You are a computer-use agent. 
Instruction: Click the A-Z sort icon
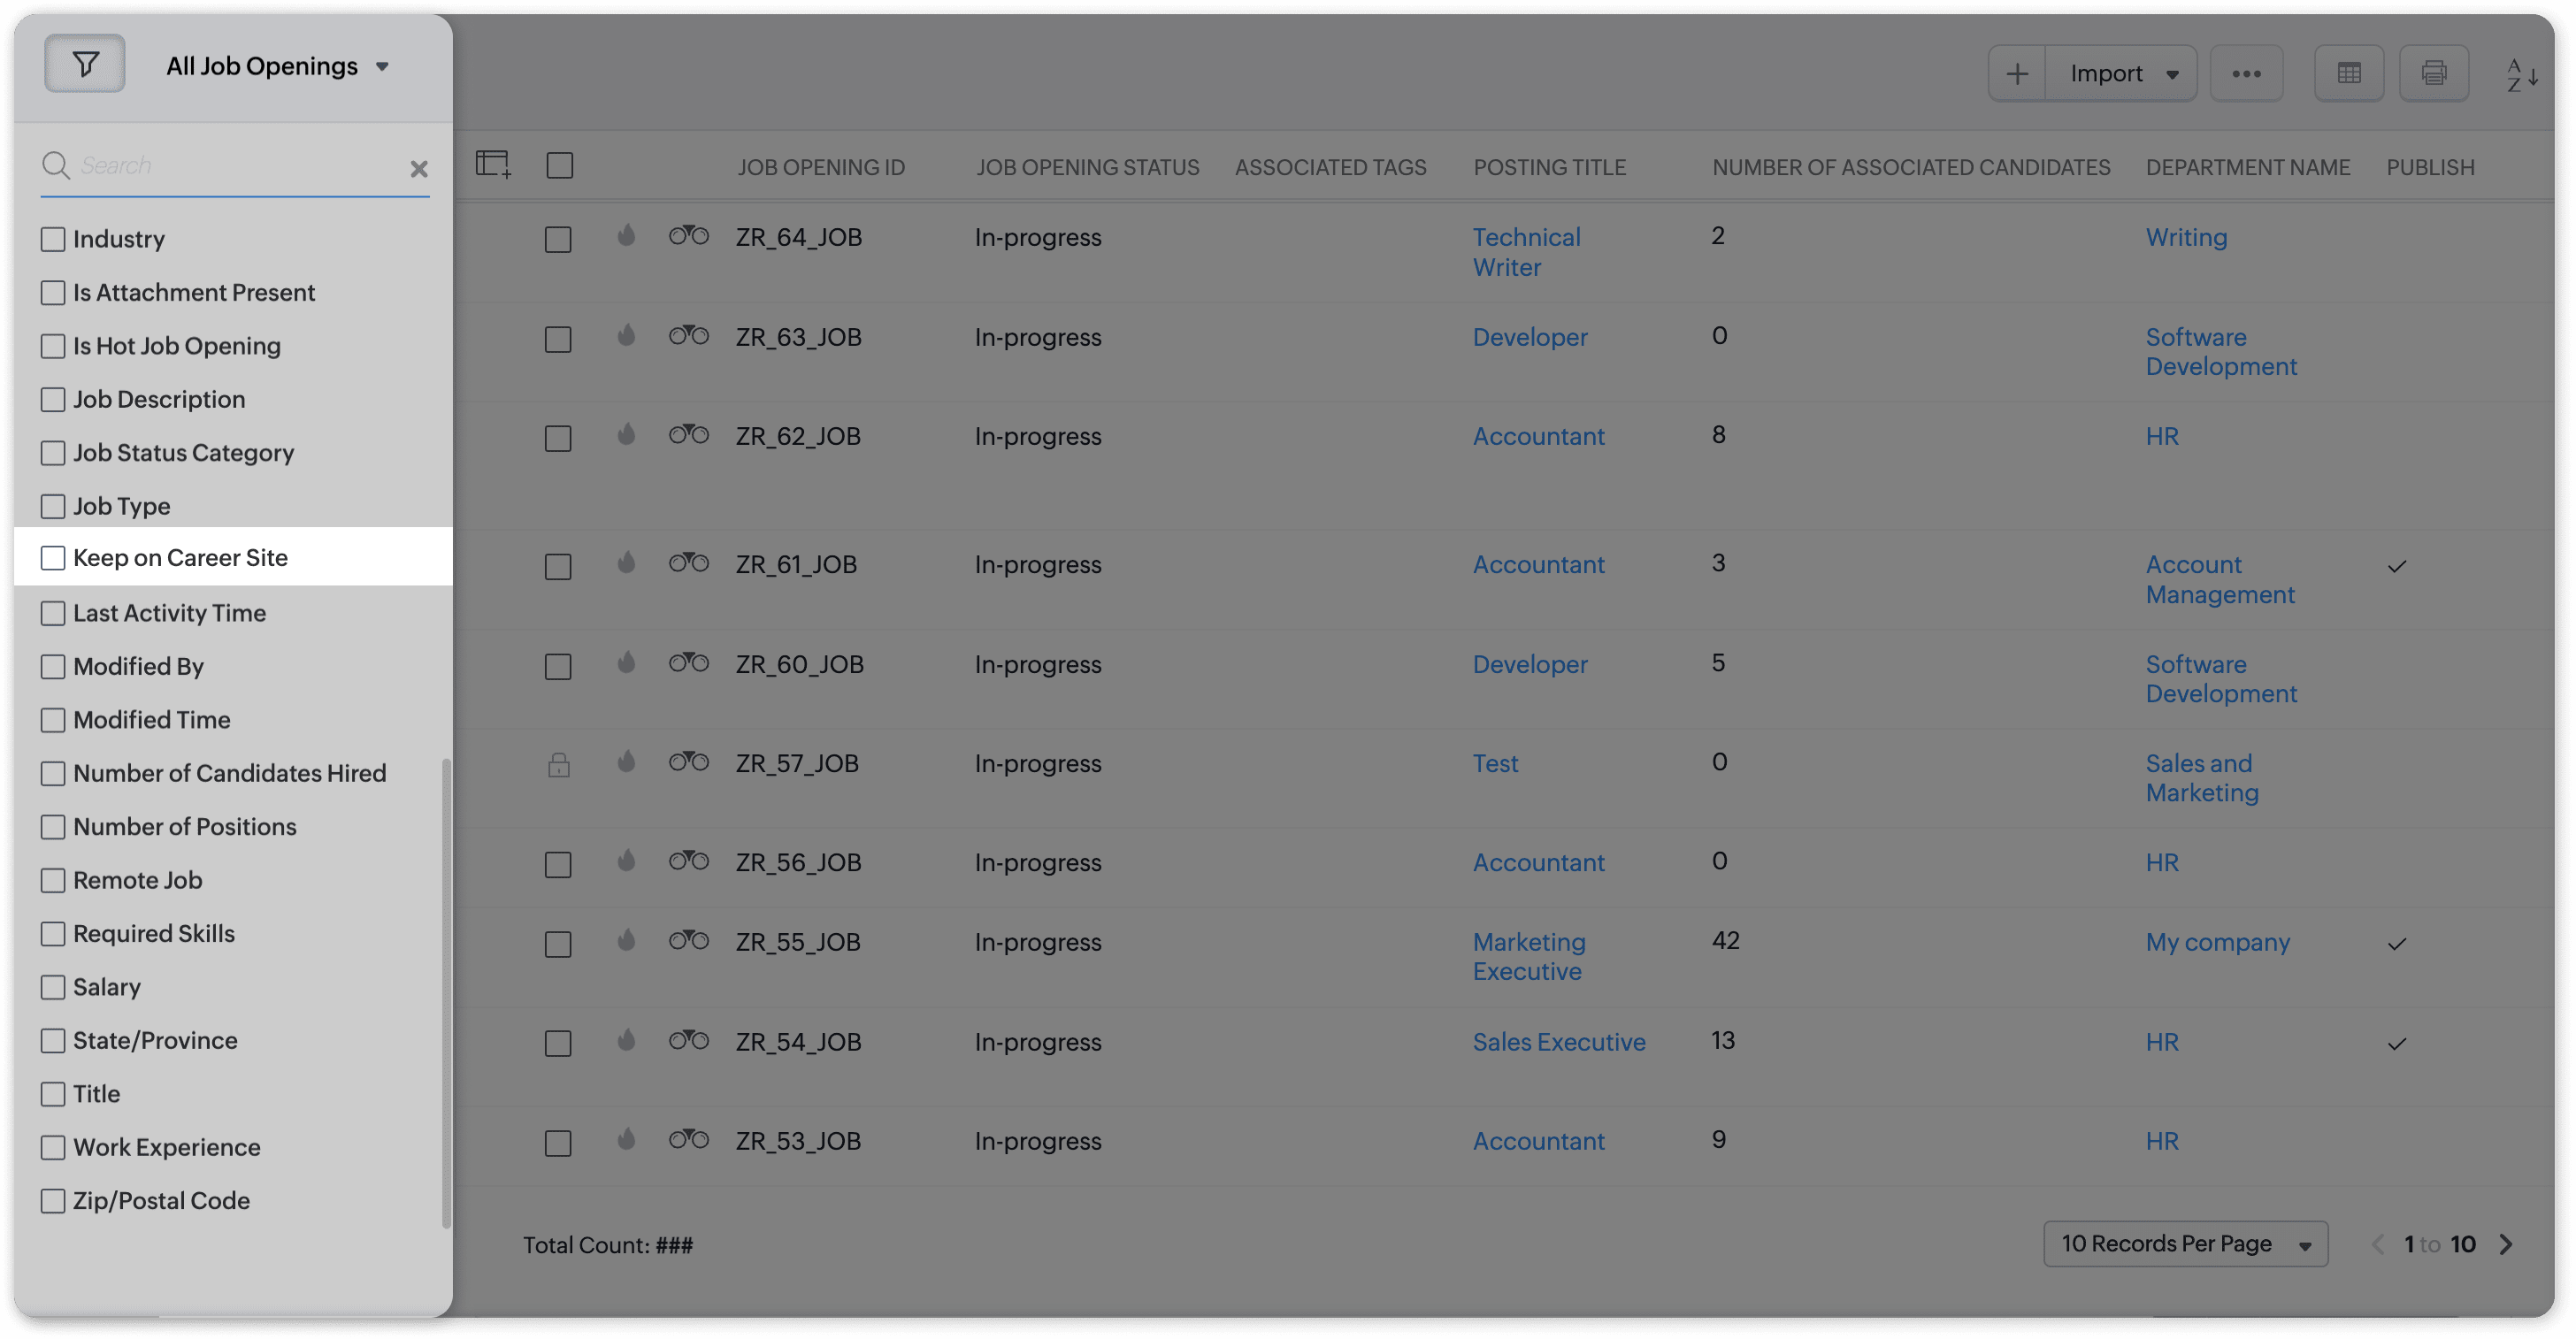(2521, 75)
